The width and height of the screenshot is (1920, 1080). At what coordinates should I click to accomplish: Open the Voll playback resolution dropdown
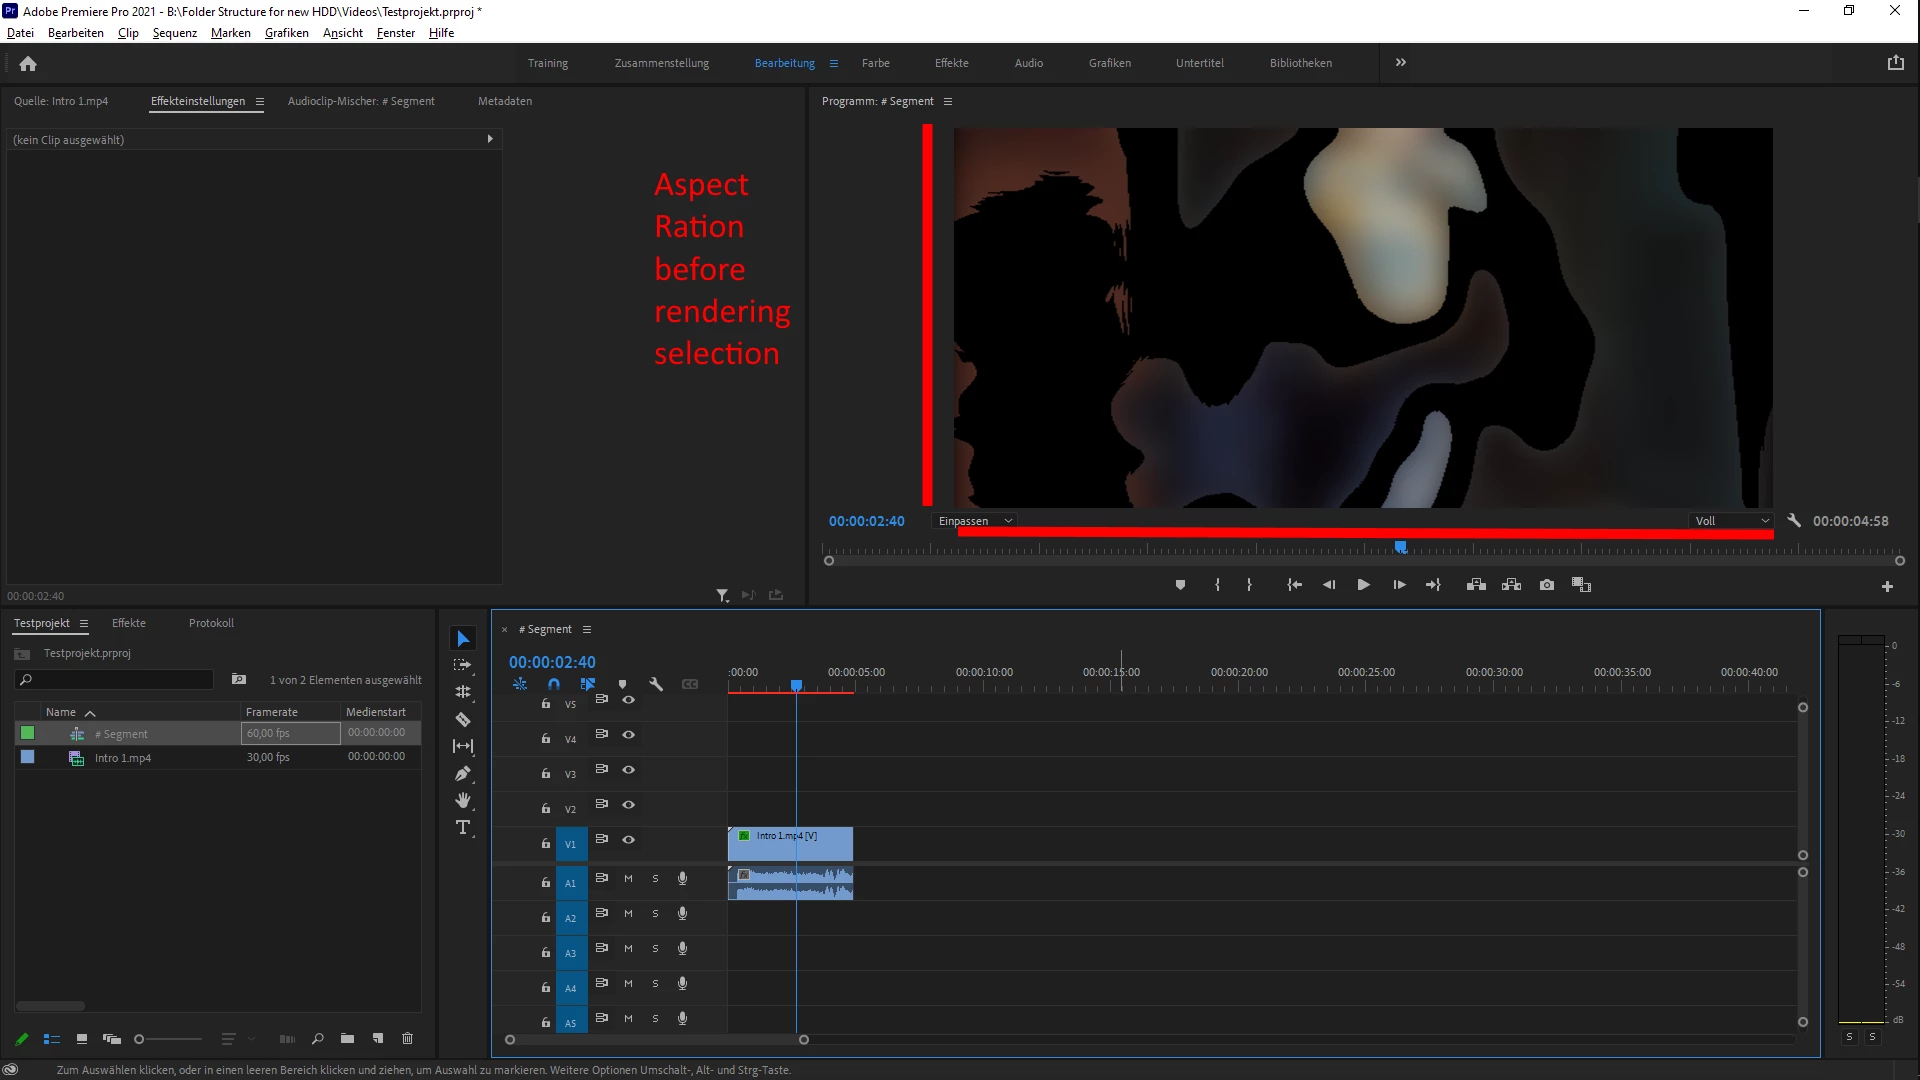click(x=1731, y=521)
